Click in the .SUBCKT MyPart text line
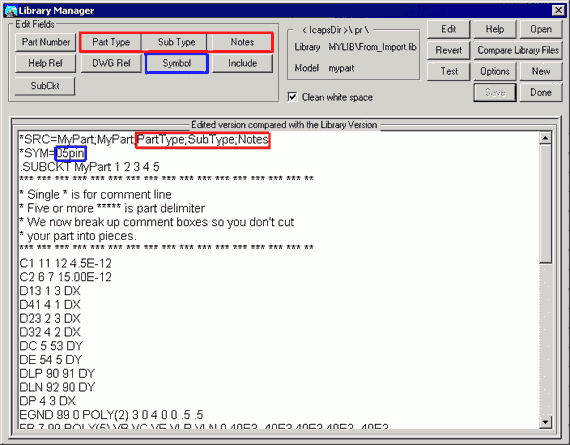This screenshot has width=570, height=445. [89, 167]
